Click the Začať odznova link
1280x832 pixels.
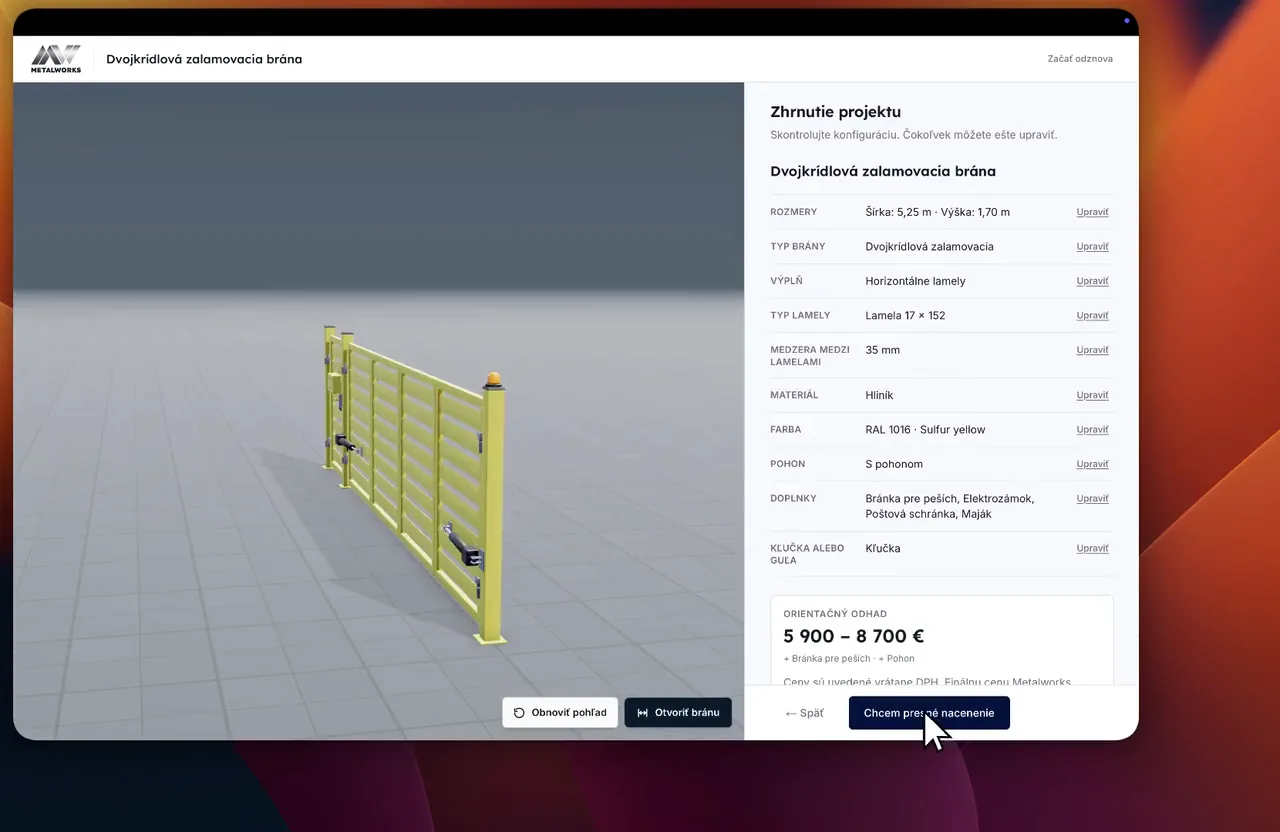[1080, 59]
